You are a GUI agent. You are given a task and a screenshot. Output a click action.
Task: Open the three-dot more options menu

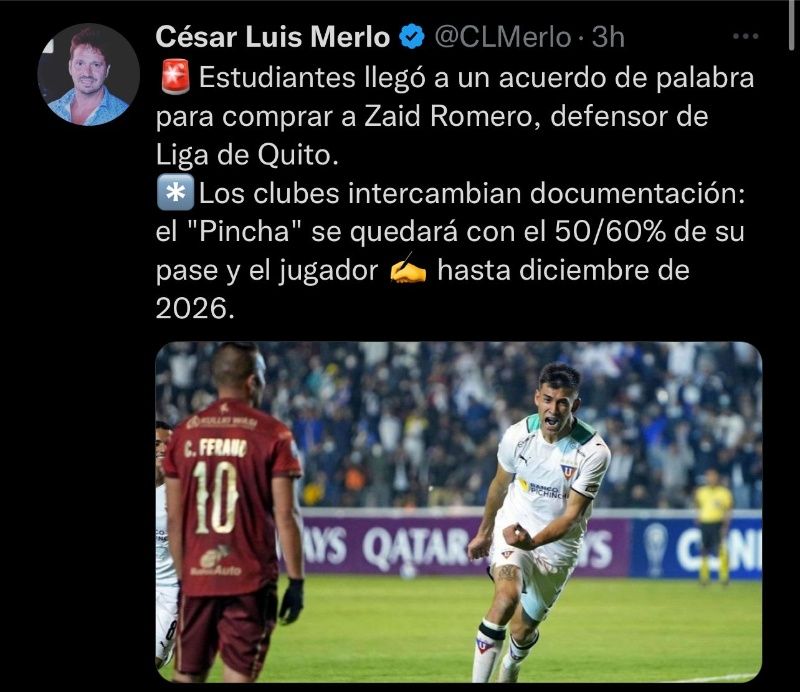[x=745, y=36]
